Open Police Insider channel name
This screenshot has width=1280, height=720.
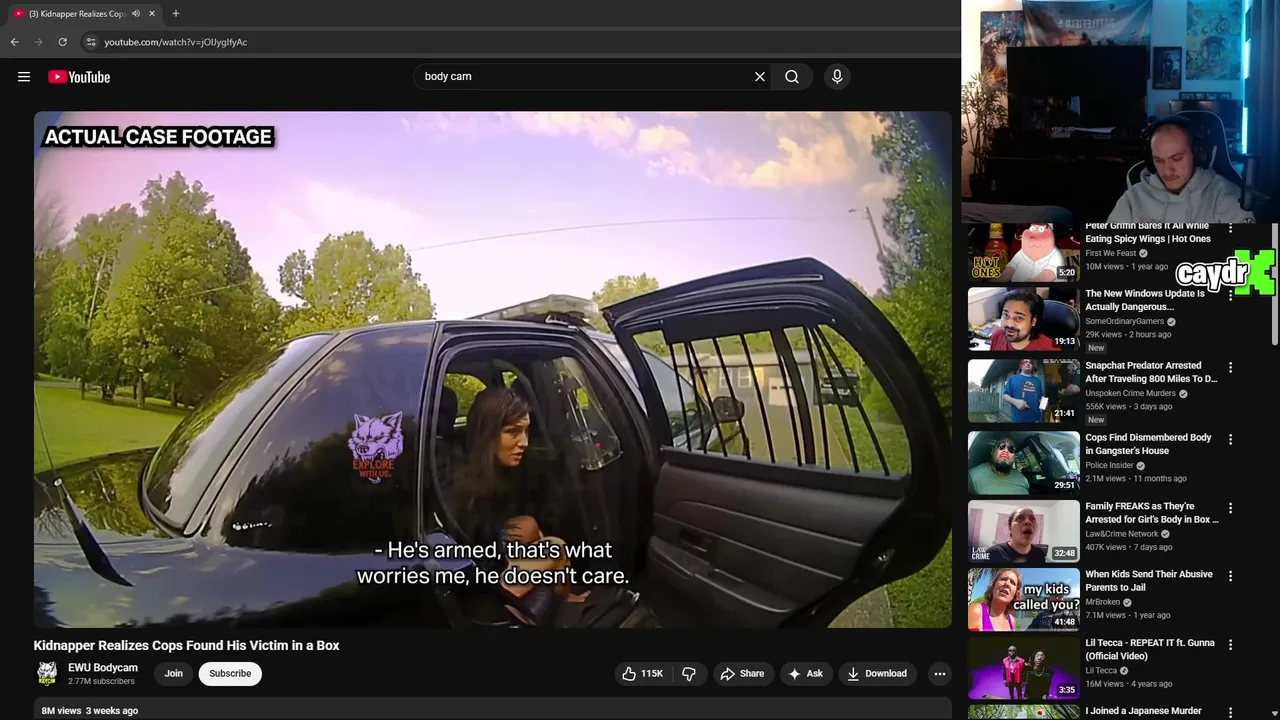point(1109,466)
